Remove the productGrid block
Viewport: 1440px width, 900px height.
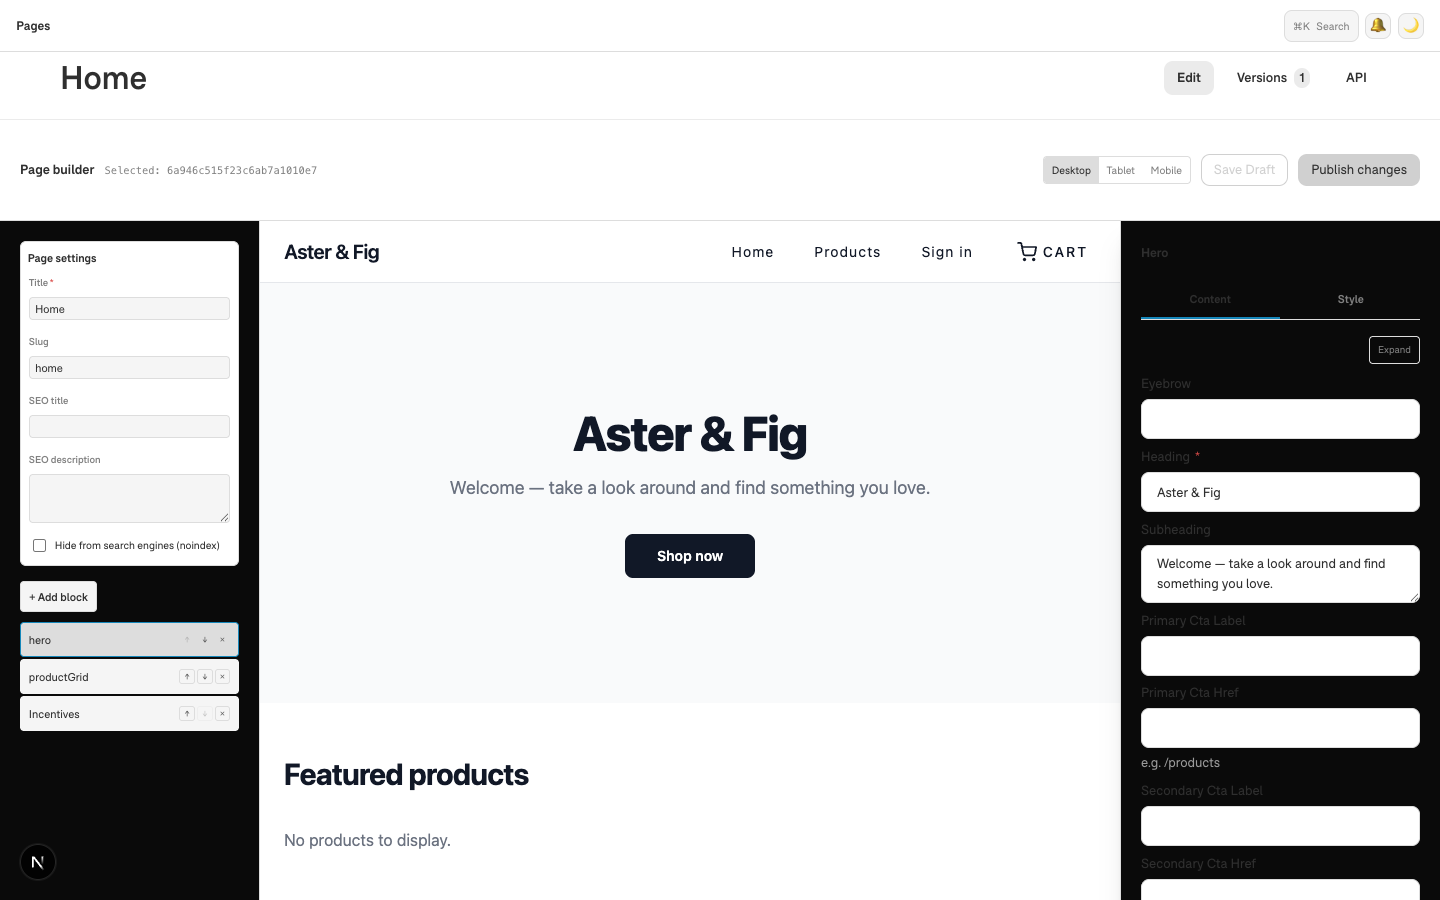[x=223, y=677]
